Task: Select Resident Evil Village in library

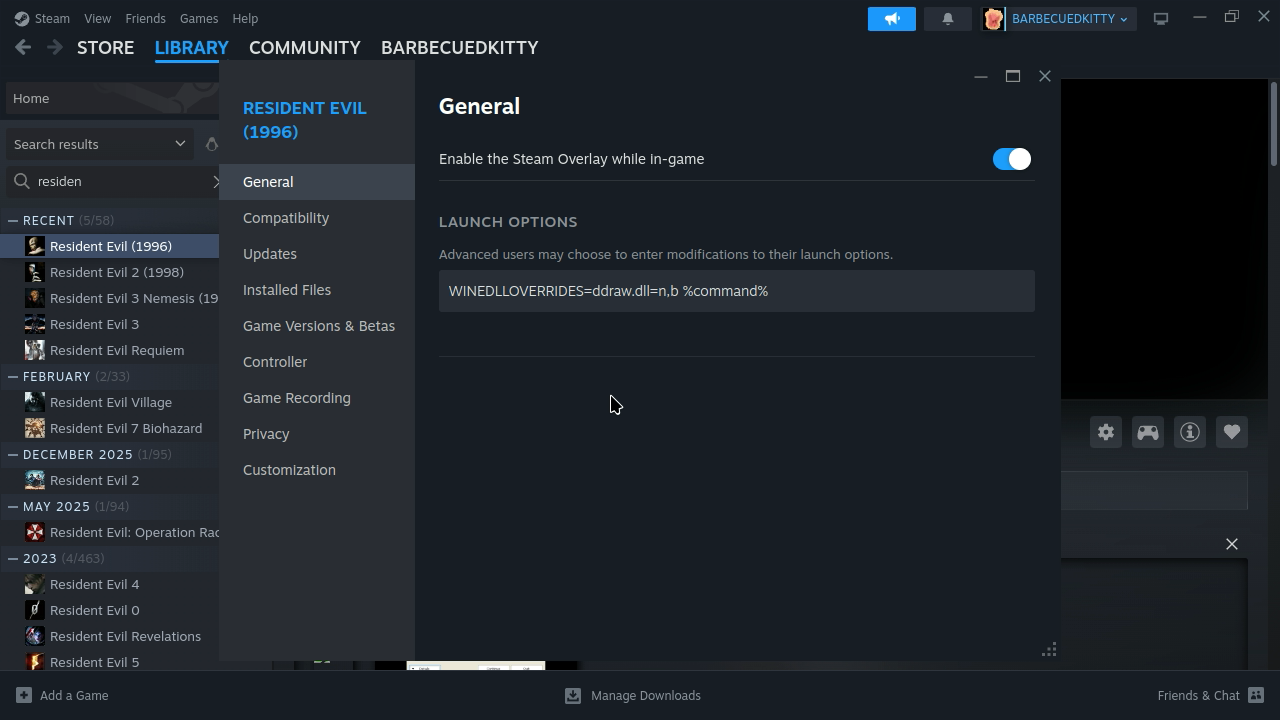Action: (x=110, y=402)
